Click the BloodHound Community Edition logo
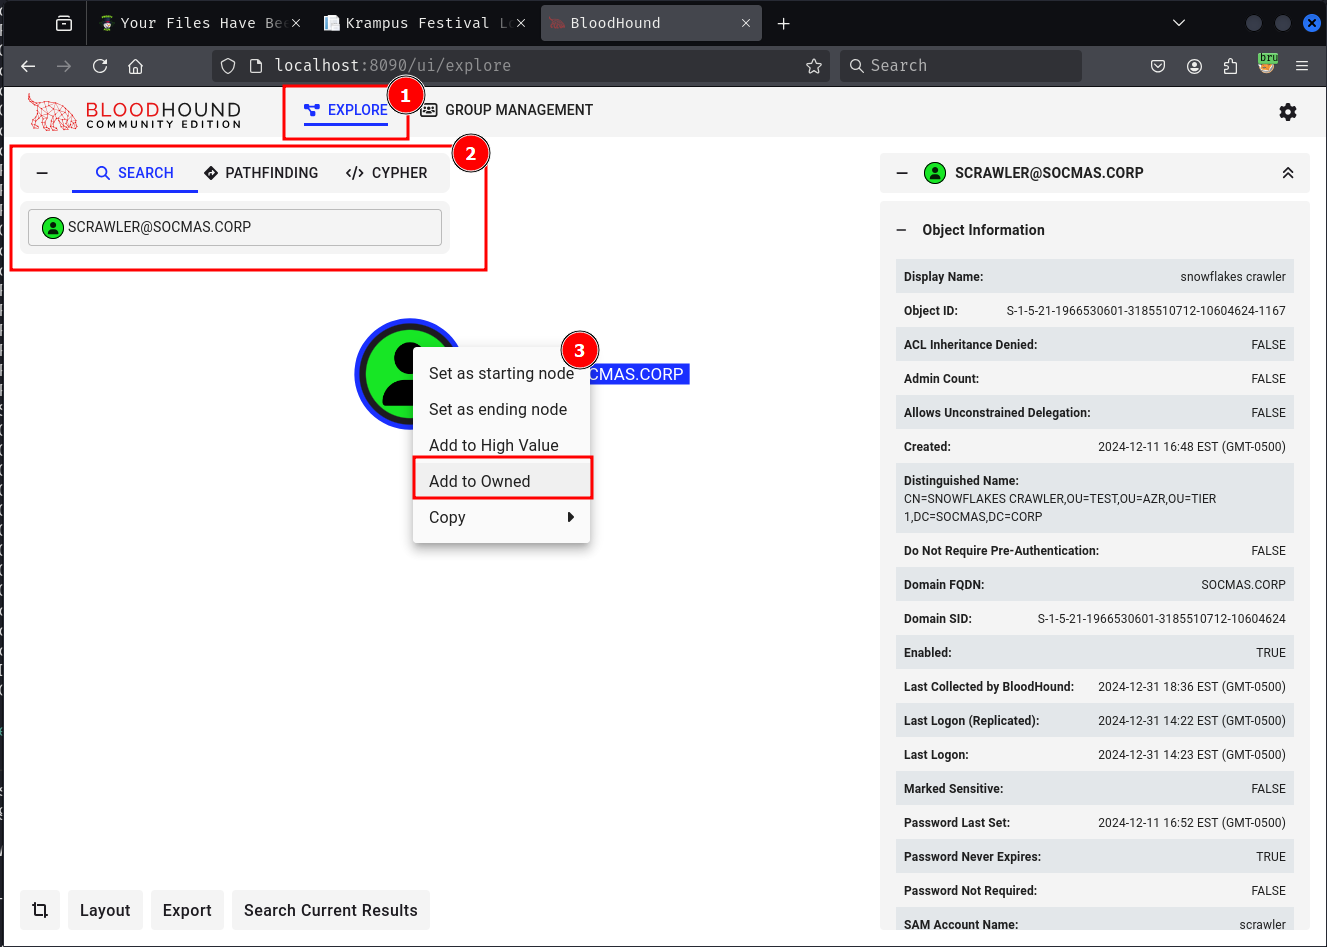The width and height of the screenshot is (1327, 947). 135,112
